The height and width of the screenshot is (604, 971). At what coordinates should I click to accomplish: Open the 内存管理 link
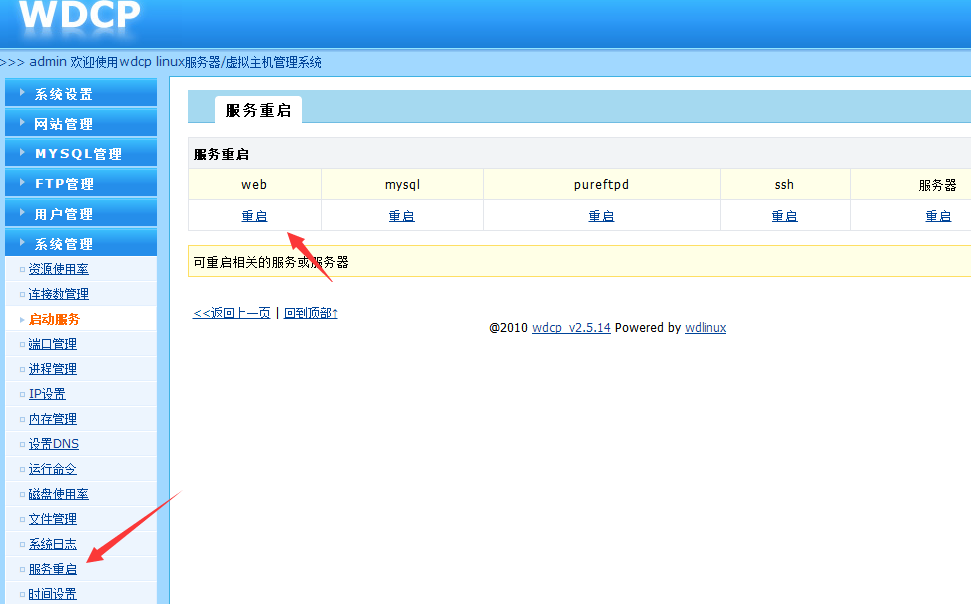tap(53, 419)
